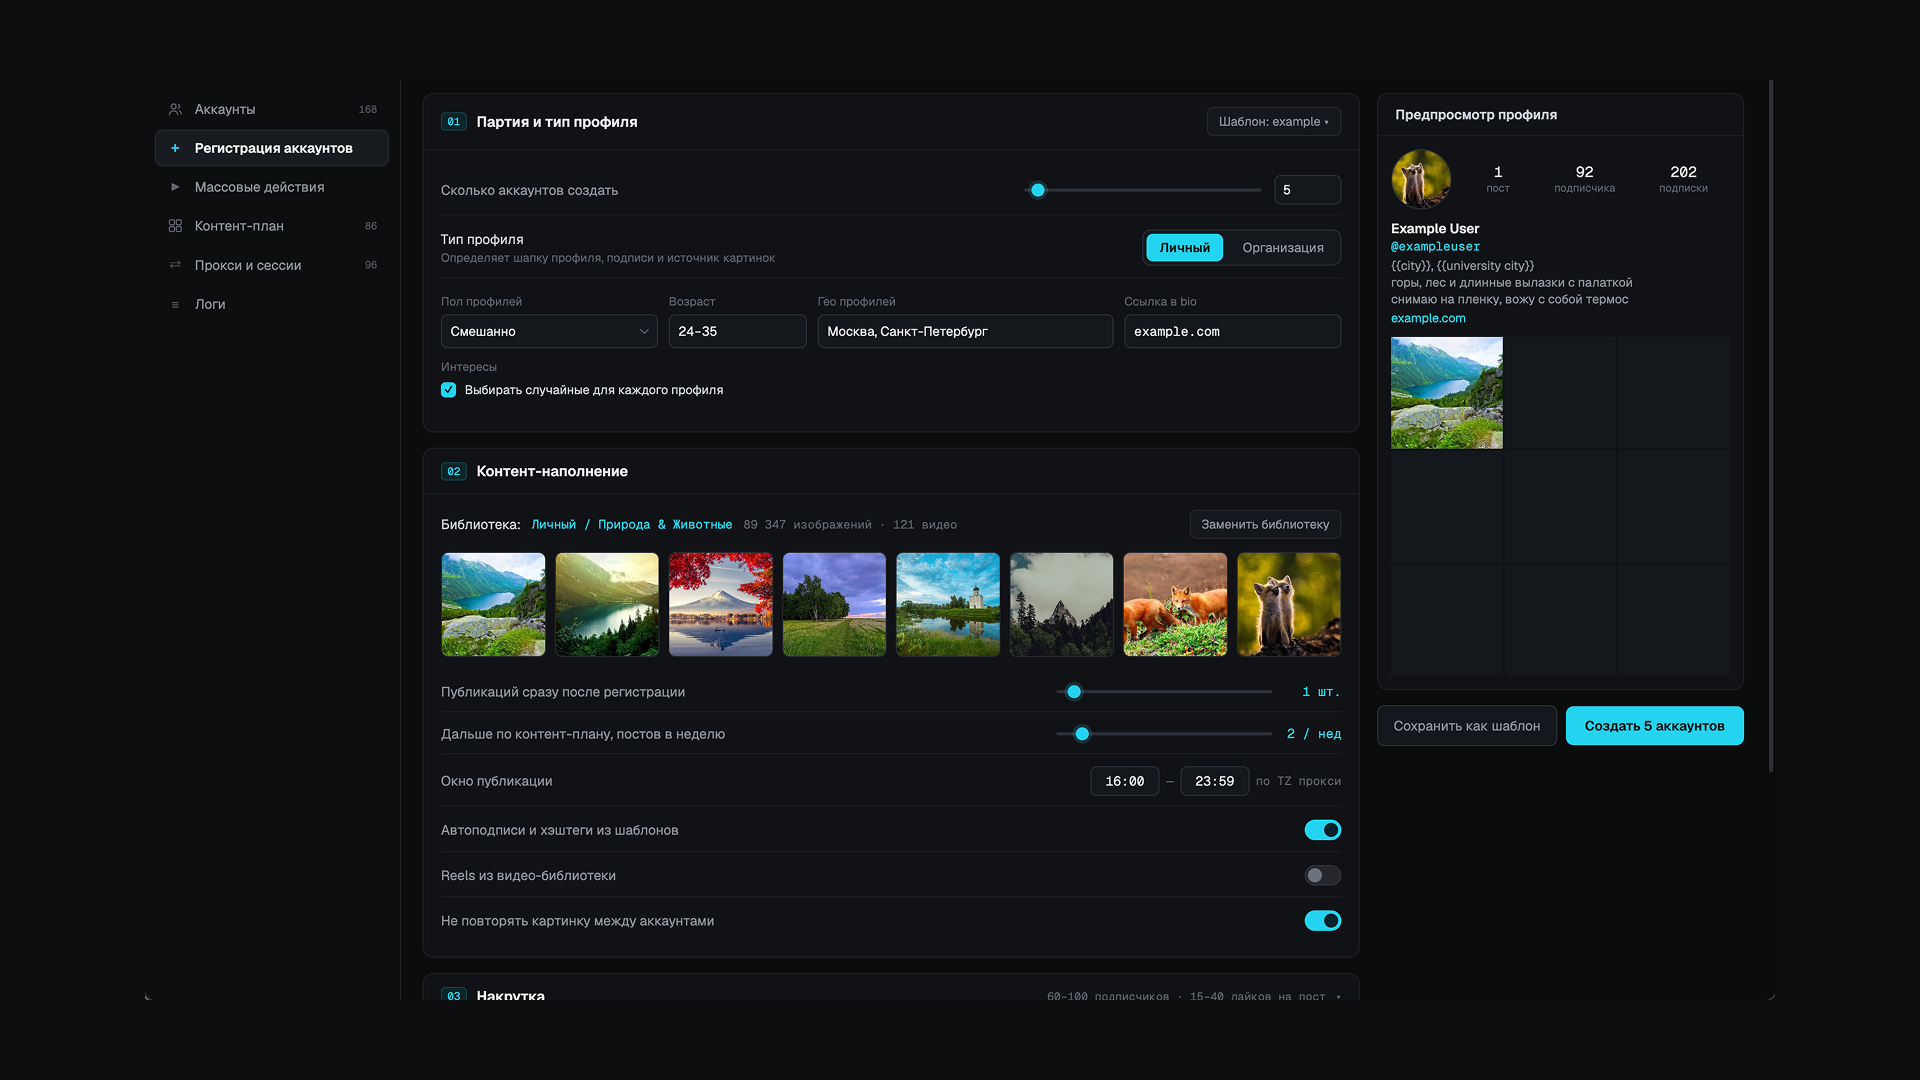
Task: Select the mountain lake library thumbnail
Action: point(493,604)
